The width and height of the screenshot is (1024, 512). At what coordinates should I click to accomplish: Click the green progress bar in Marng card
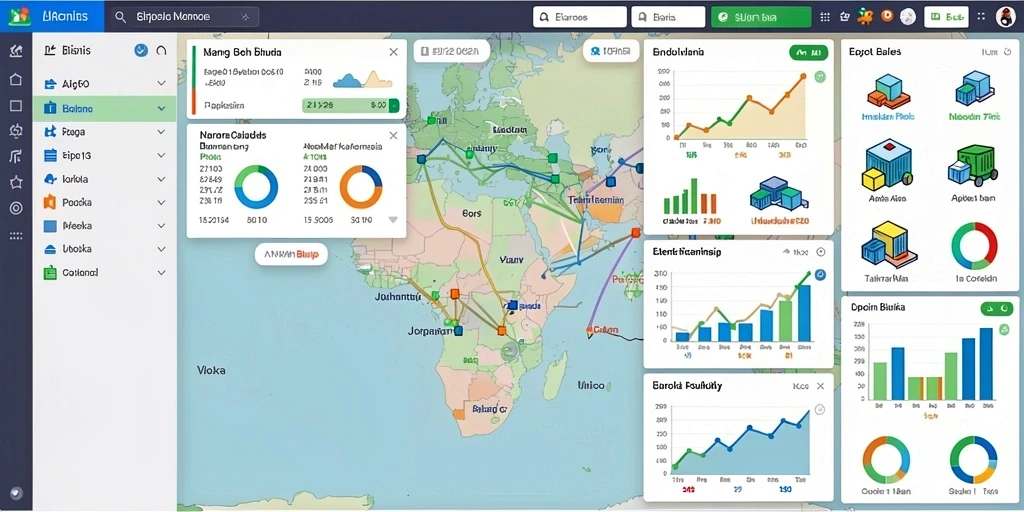(x=351, y=104)
